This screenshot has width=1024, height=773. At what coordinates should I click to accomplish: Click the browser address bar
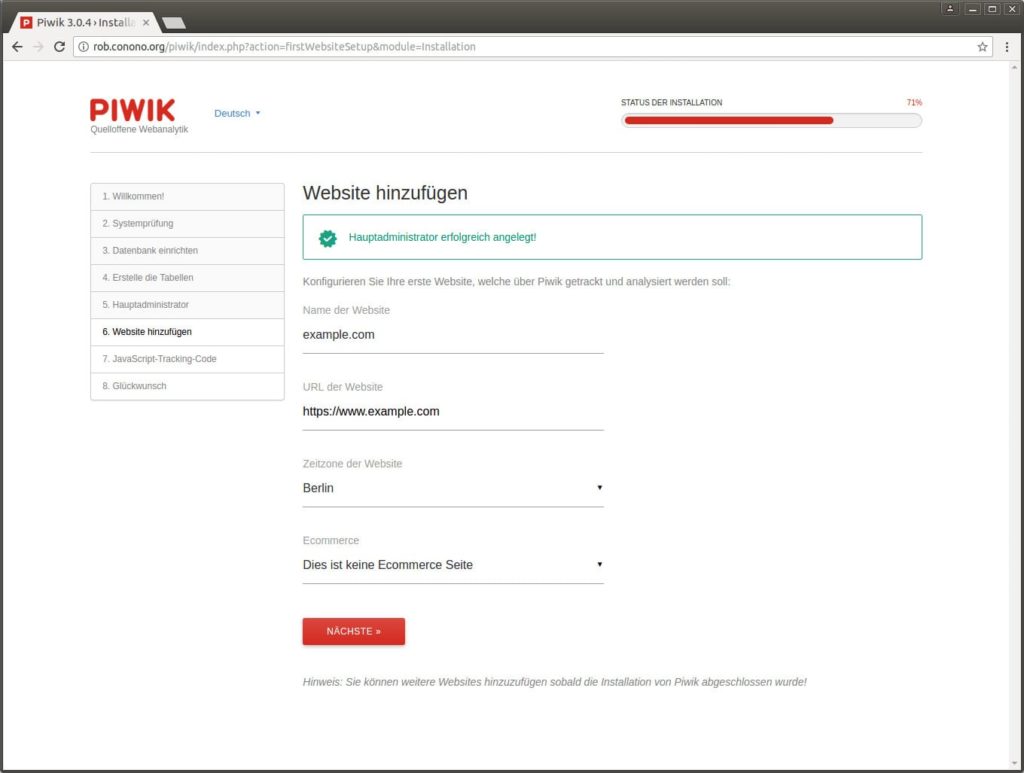pos(532,47)
